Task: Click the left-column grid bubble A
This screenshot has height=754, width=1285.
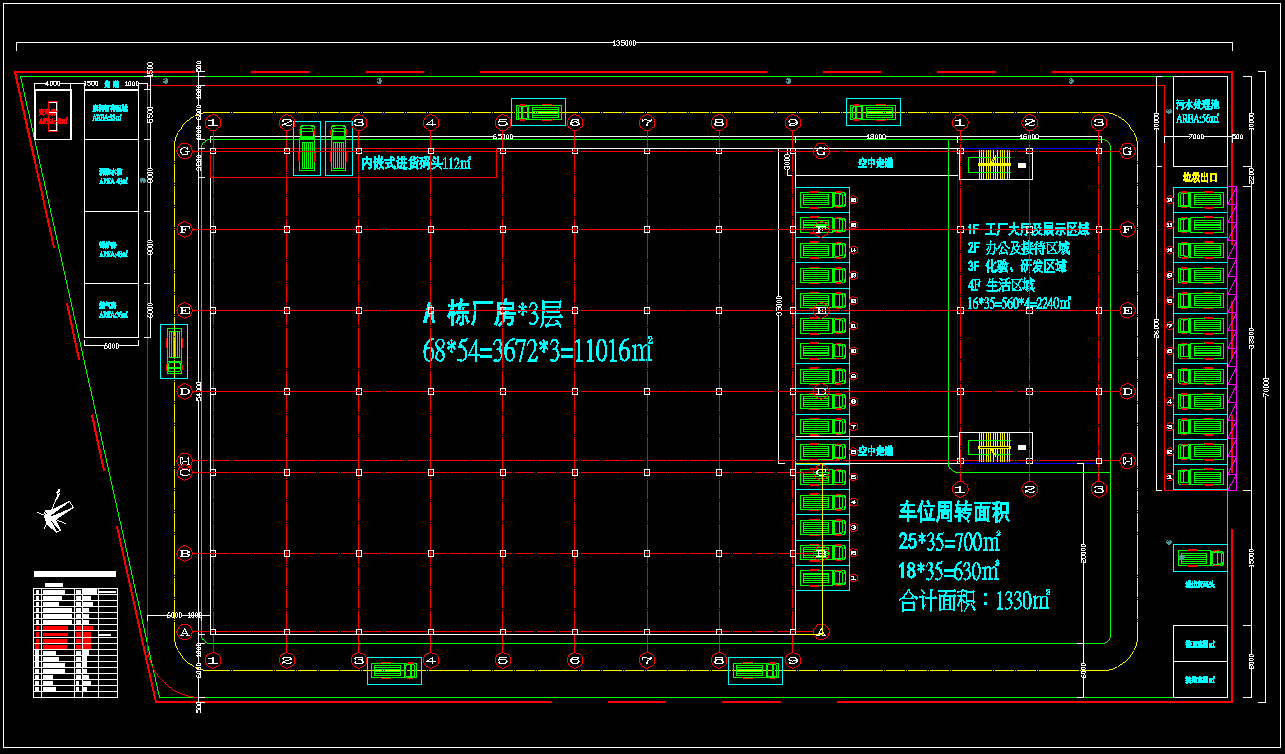Action: click(184, 632)
